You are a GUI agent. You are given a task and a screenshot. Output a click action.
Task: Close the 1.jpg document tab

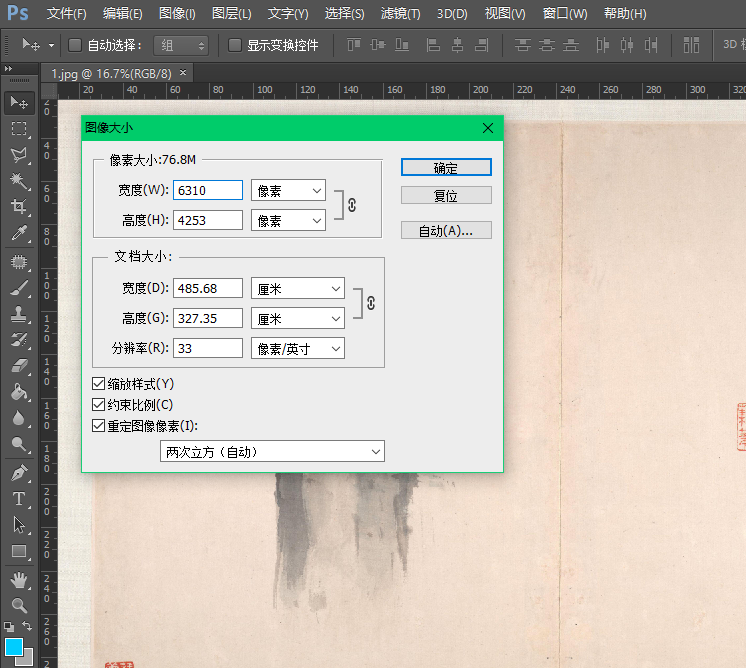coord(183,73)
